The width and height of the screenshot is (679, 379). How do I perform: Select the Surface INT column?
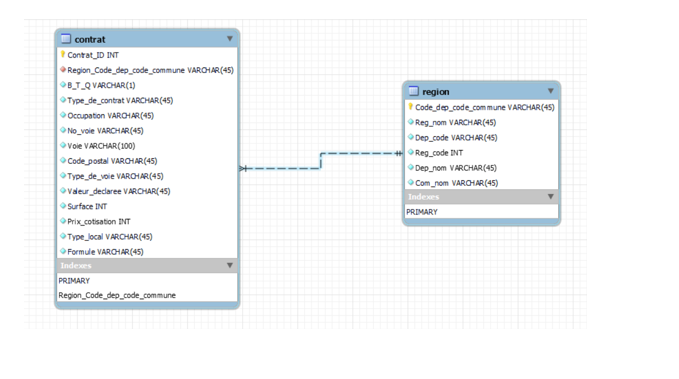click(x=87, y=207)
